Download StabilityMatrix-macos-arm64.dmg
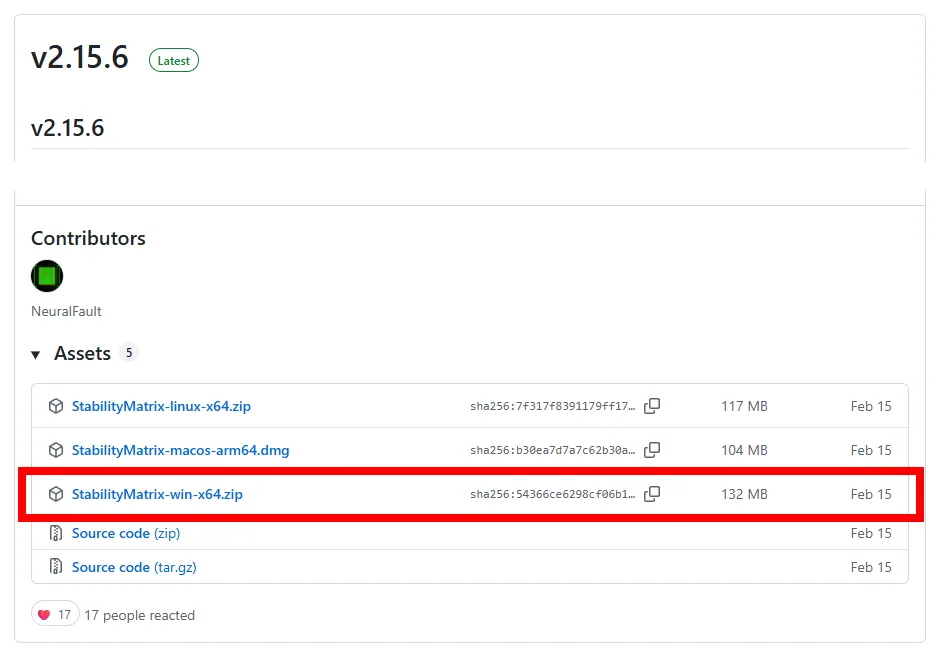The image size is (940, 660). pyautogui.click(x=180, y=450)
